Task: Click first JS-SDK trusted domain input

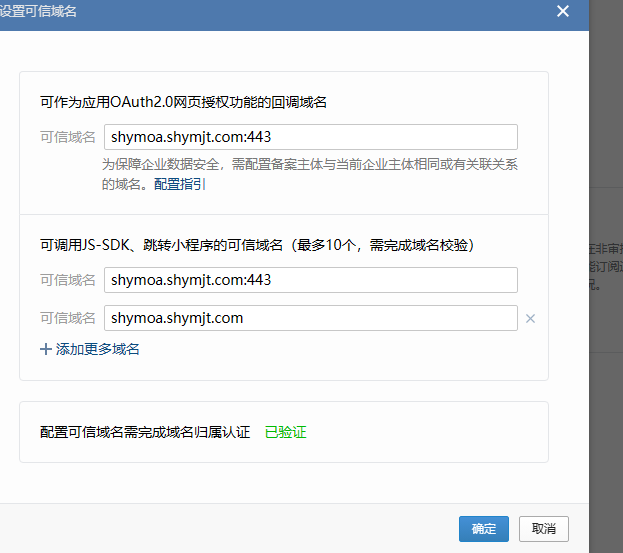Action: pyautogui.click(x=310, y=280)
